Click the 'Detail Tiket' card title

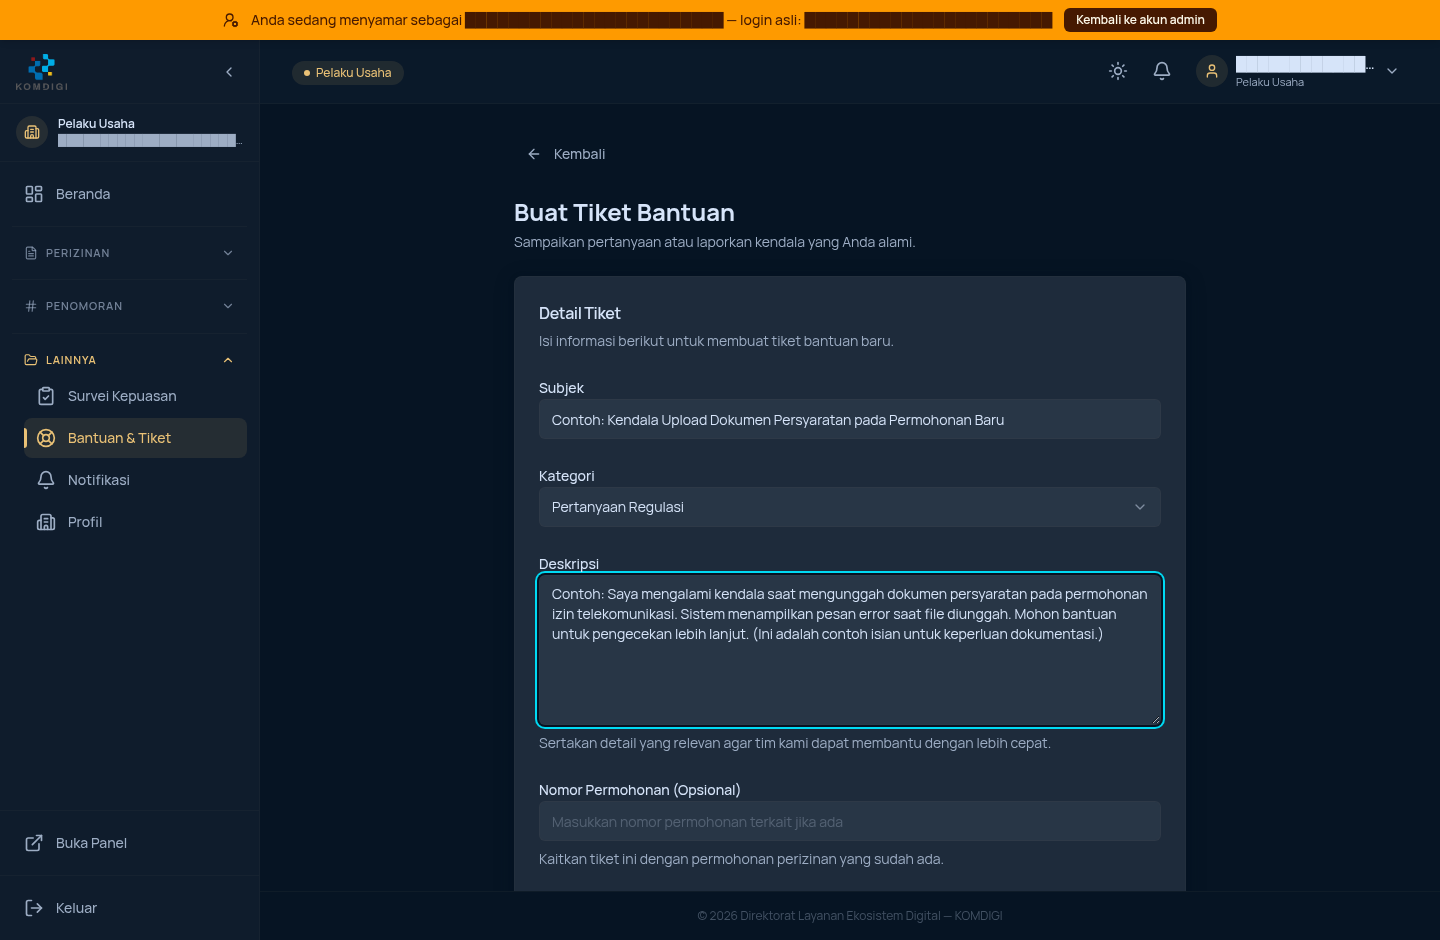click(x=580, y=313)
